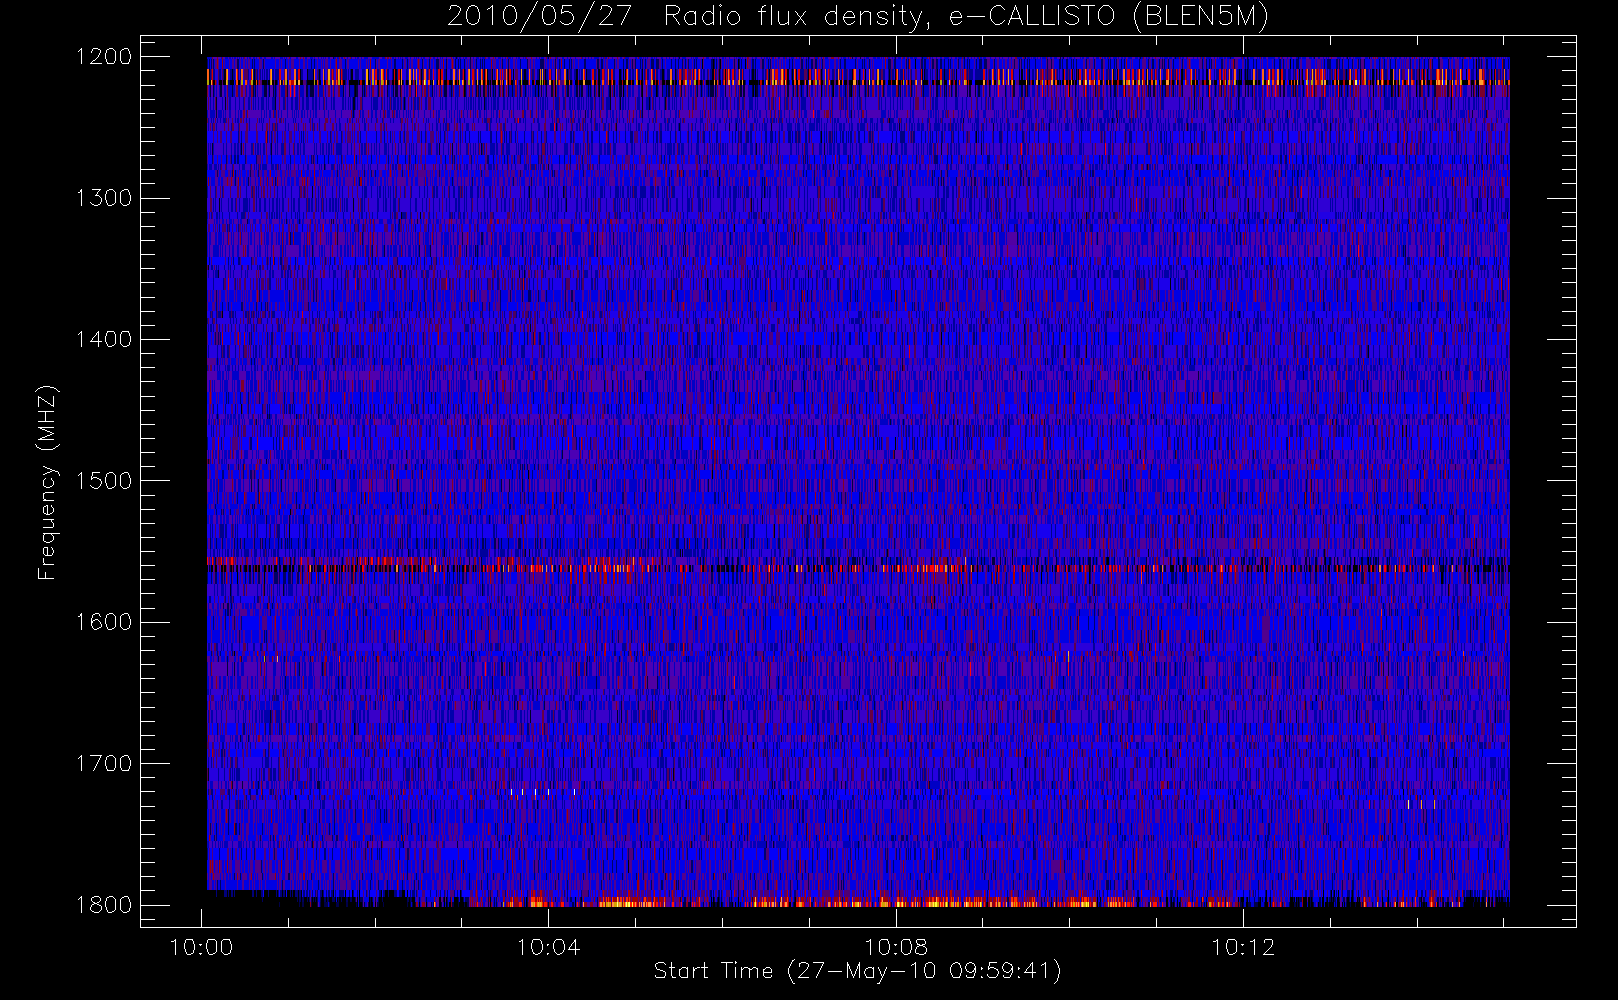Click the plot title mentioning e-CALLISTO (BLEN5M)

point(858,17)
